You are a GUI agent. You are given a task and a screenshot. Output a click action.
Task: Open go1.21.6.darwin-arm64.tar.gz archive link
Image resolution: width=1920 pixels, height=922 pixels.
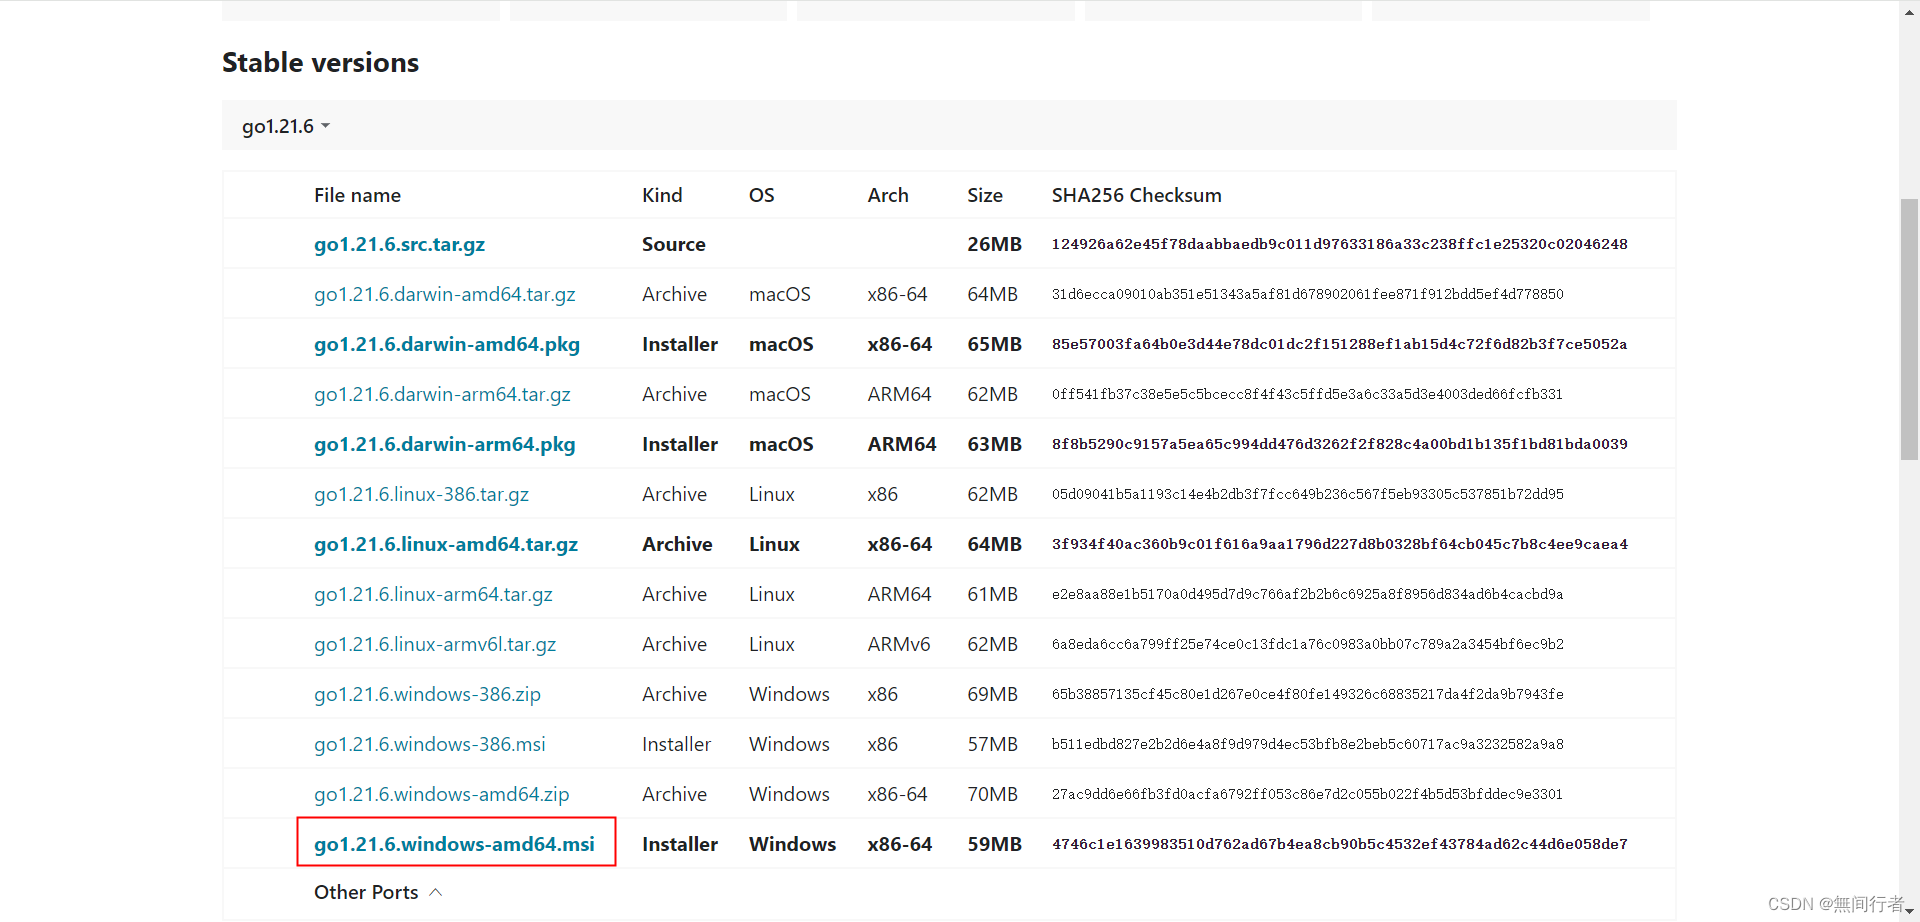442,394
